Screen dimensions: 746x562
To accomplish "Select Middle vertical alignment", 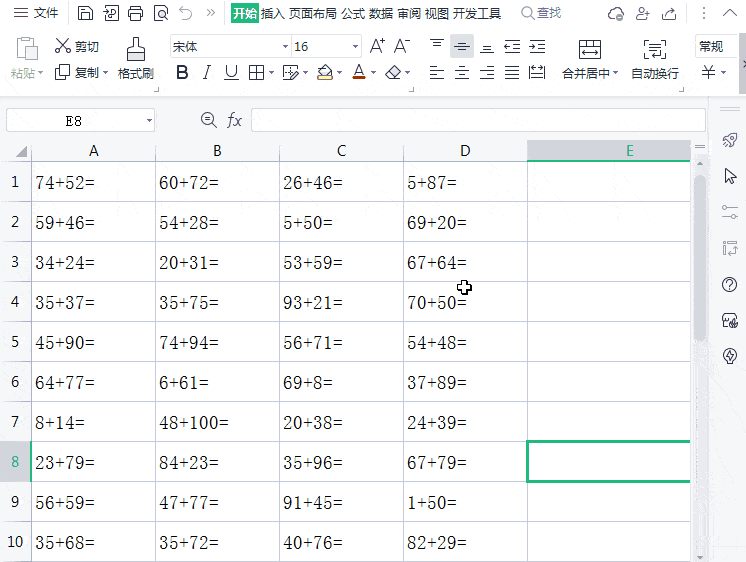I will [461, 46].
